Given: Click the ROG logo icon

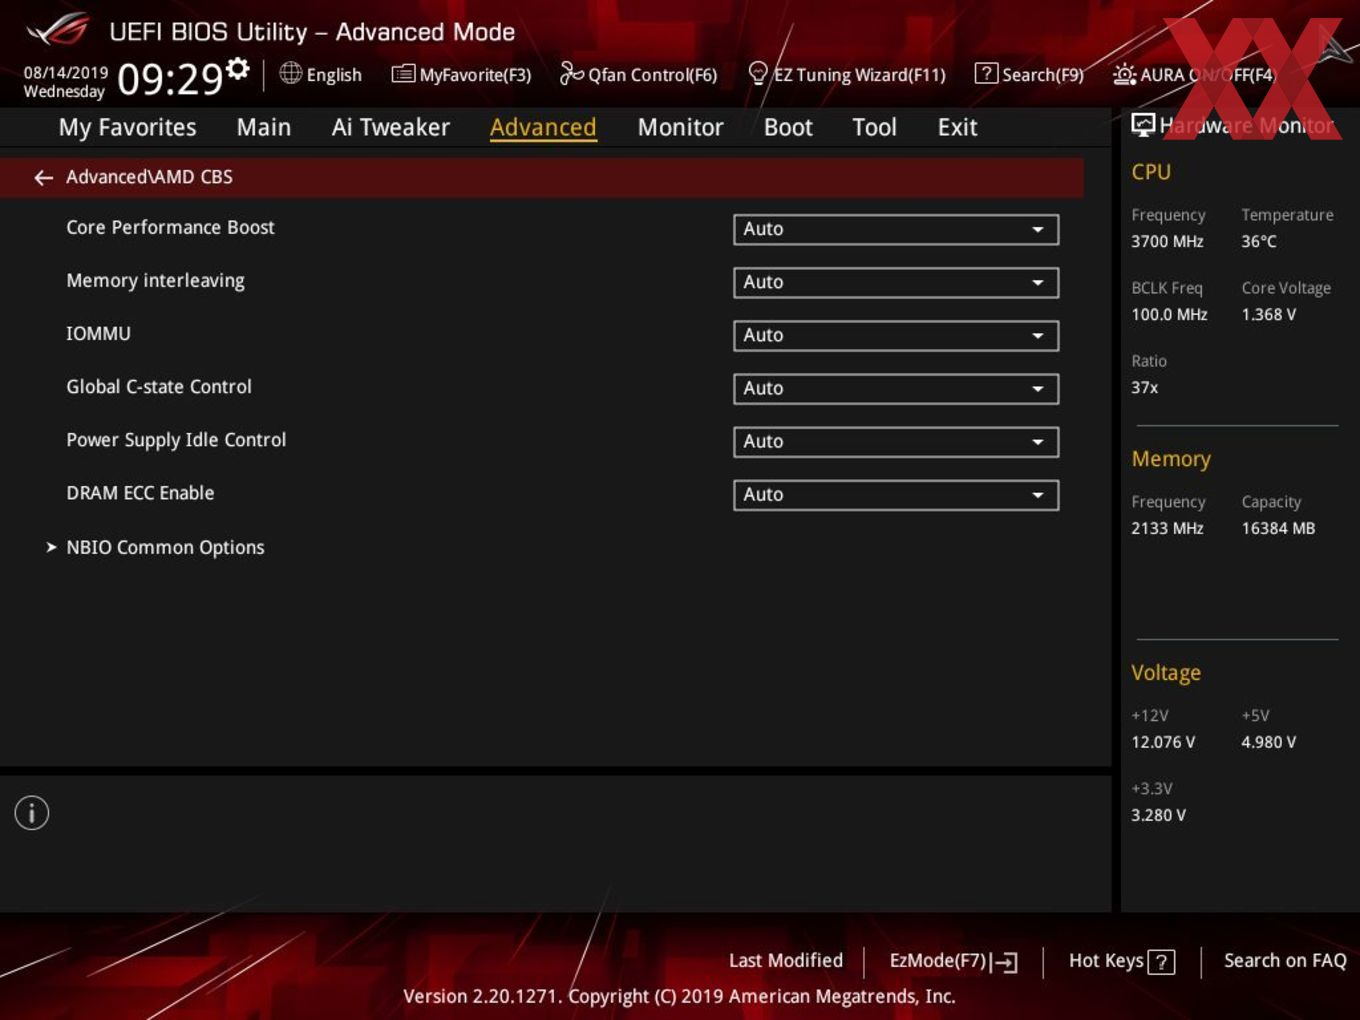Looking at the screenshot, I should pos(57,30).
